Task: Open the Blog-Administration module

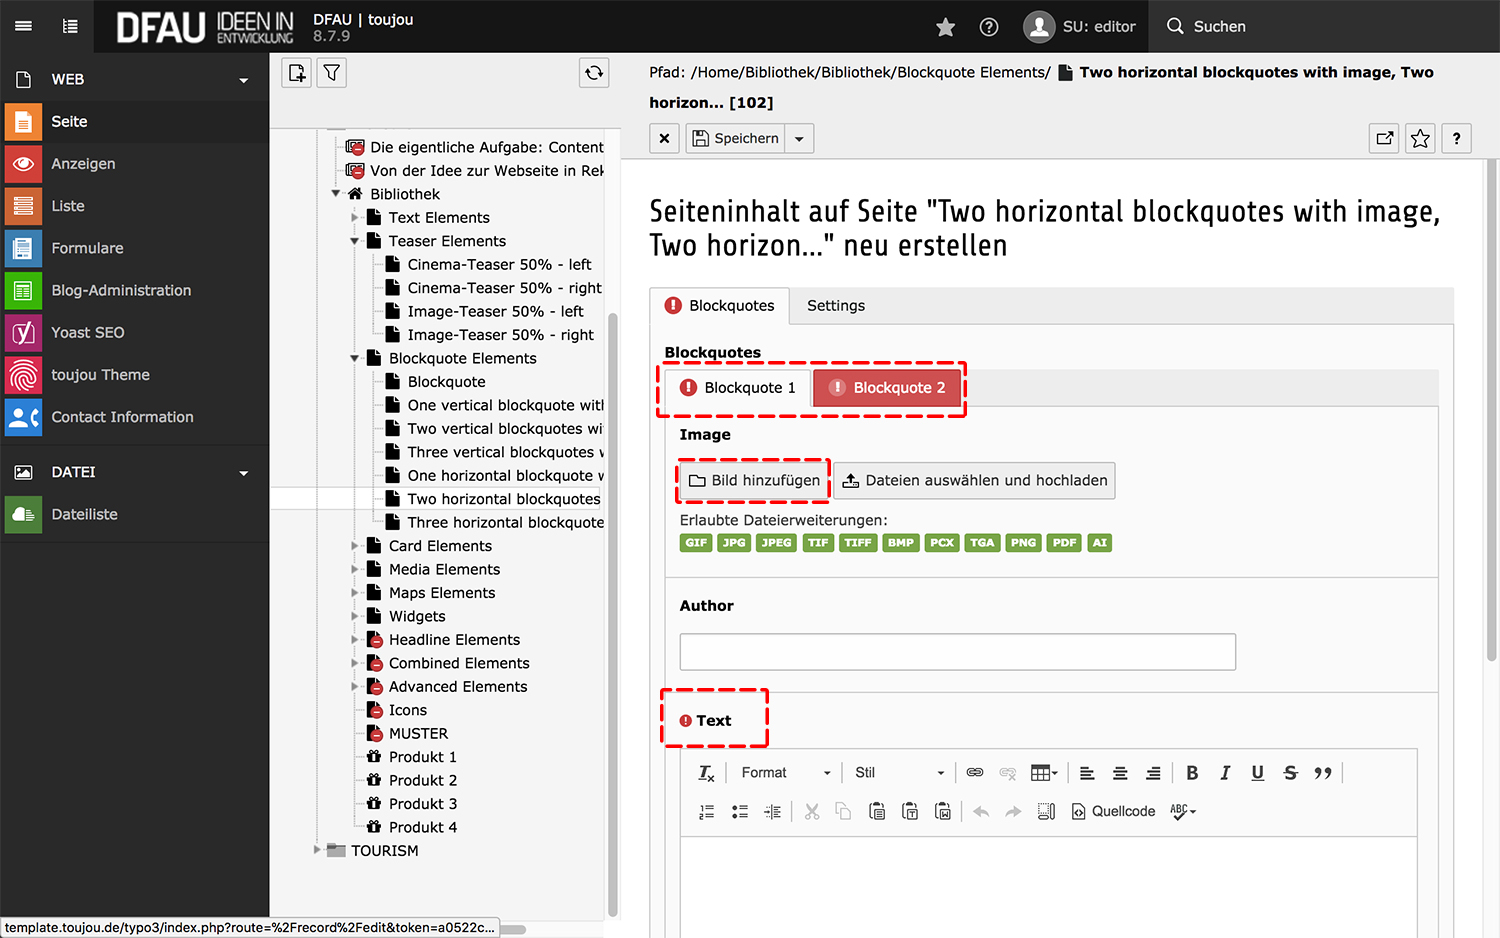Action: pos(135,290)
